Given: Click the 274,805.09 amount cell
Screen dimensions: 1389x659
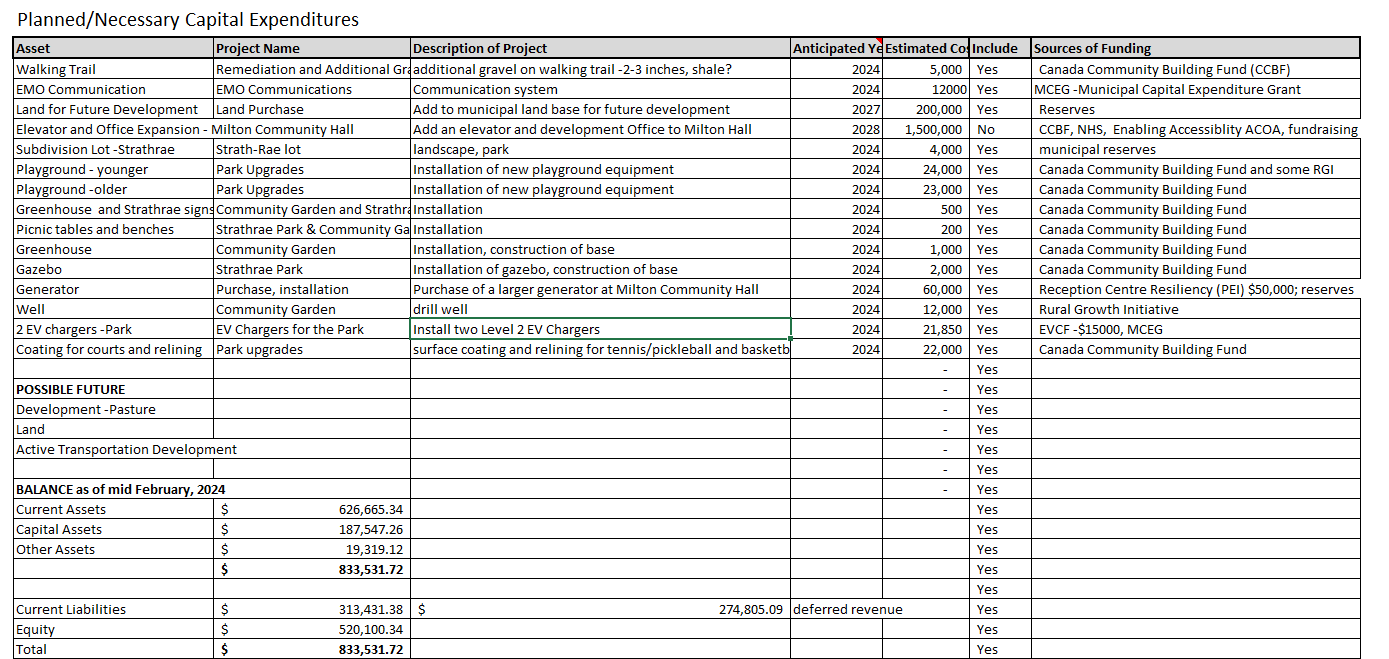Looking at the screenshot, I should coord(600,609).
